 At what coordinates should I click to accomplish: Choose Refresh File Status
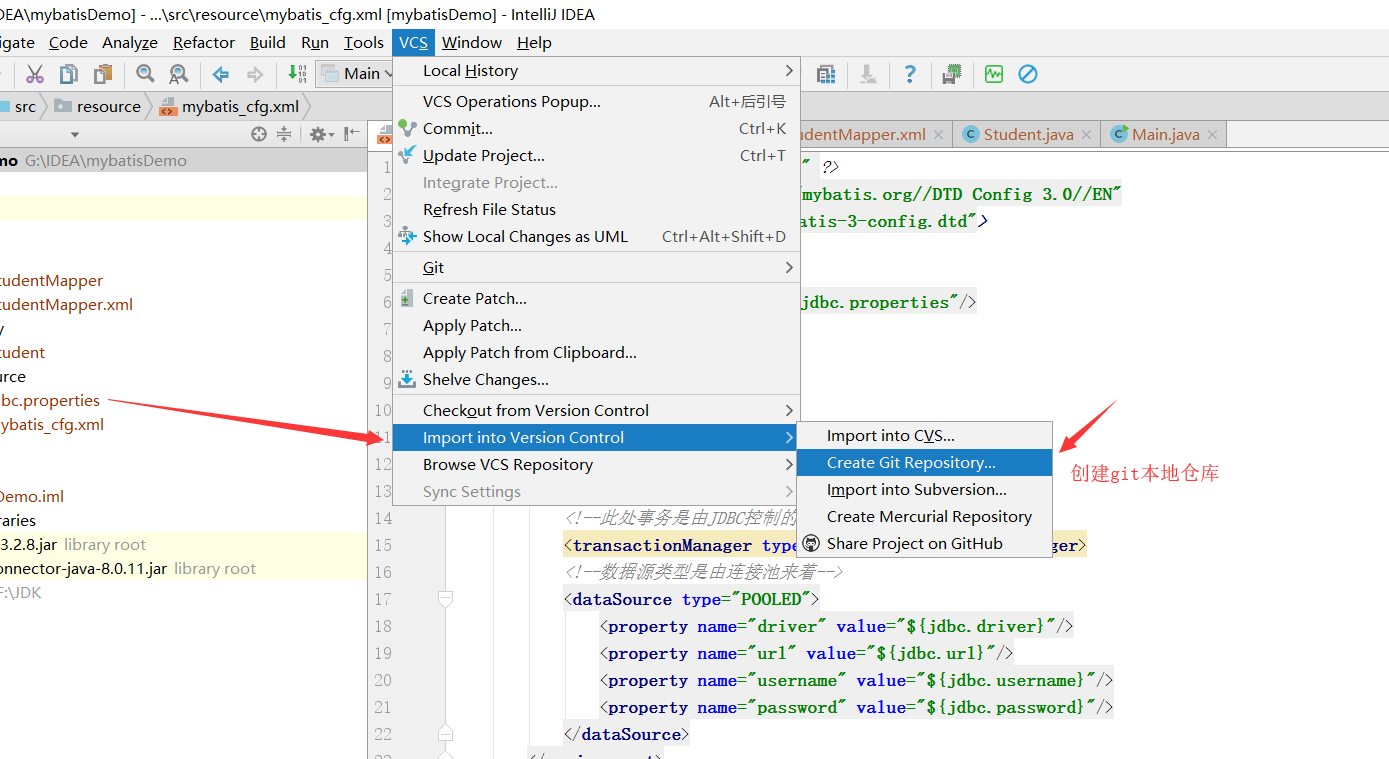(x=596, y=210)
